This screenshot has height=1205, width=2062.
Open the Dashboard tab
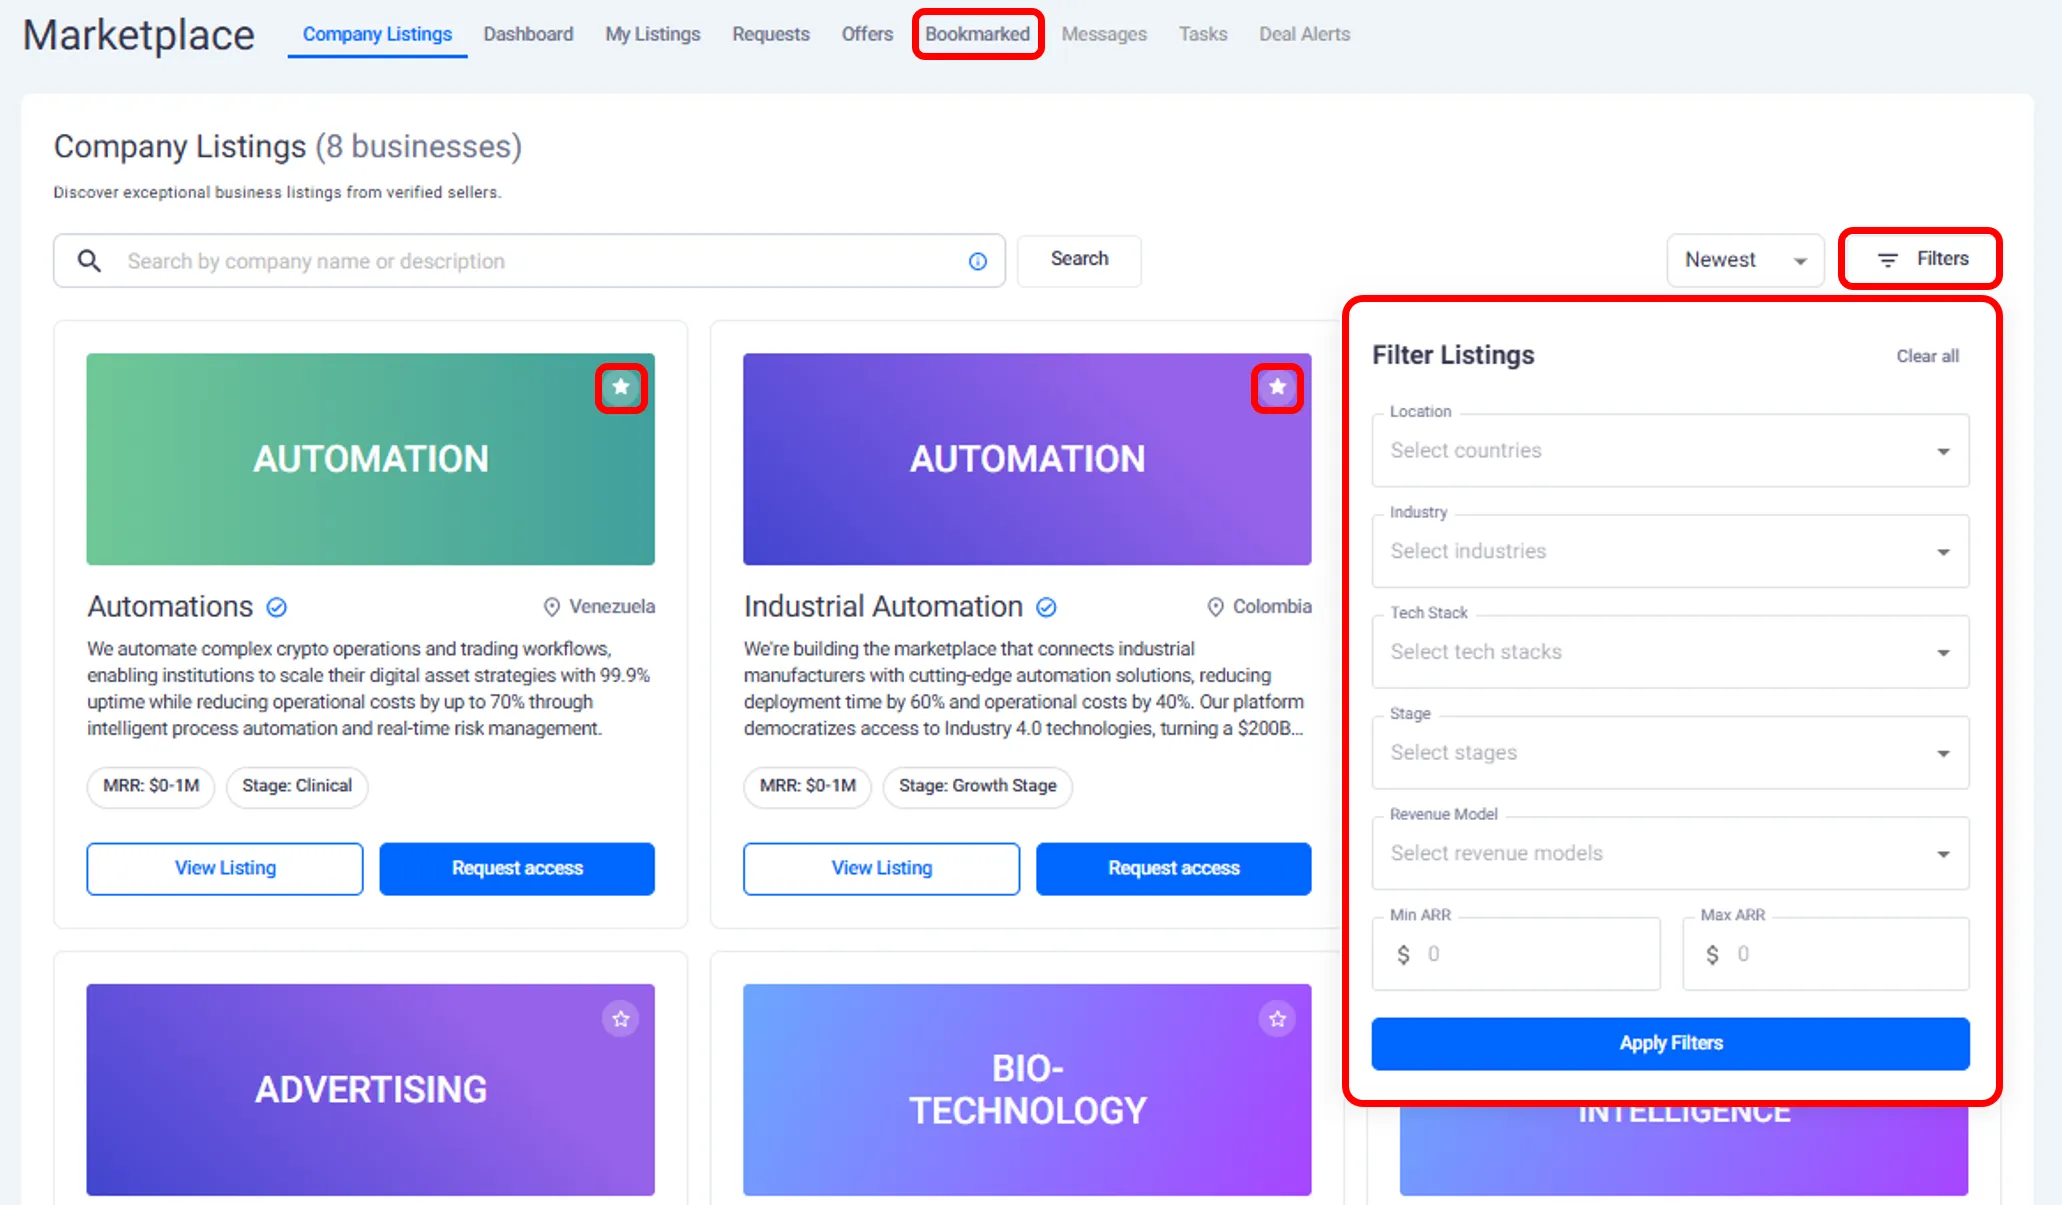(528, 34)
